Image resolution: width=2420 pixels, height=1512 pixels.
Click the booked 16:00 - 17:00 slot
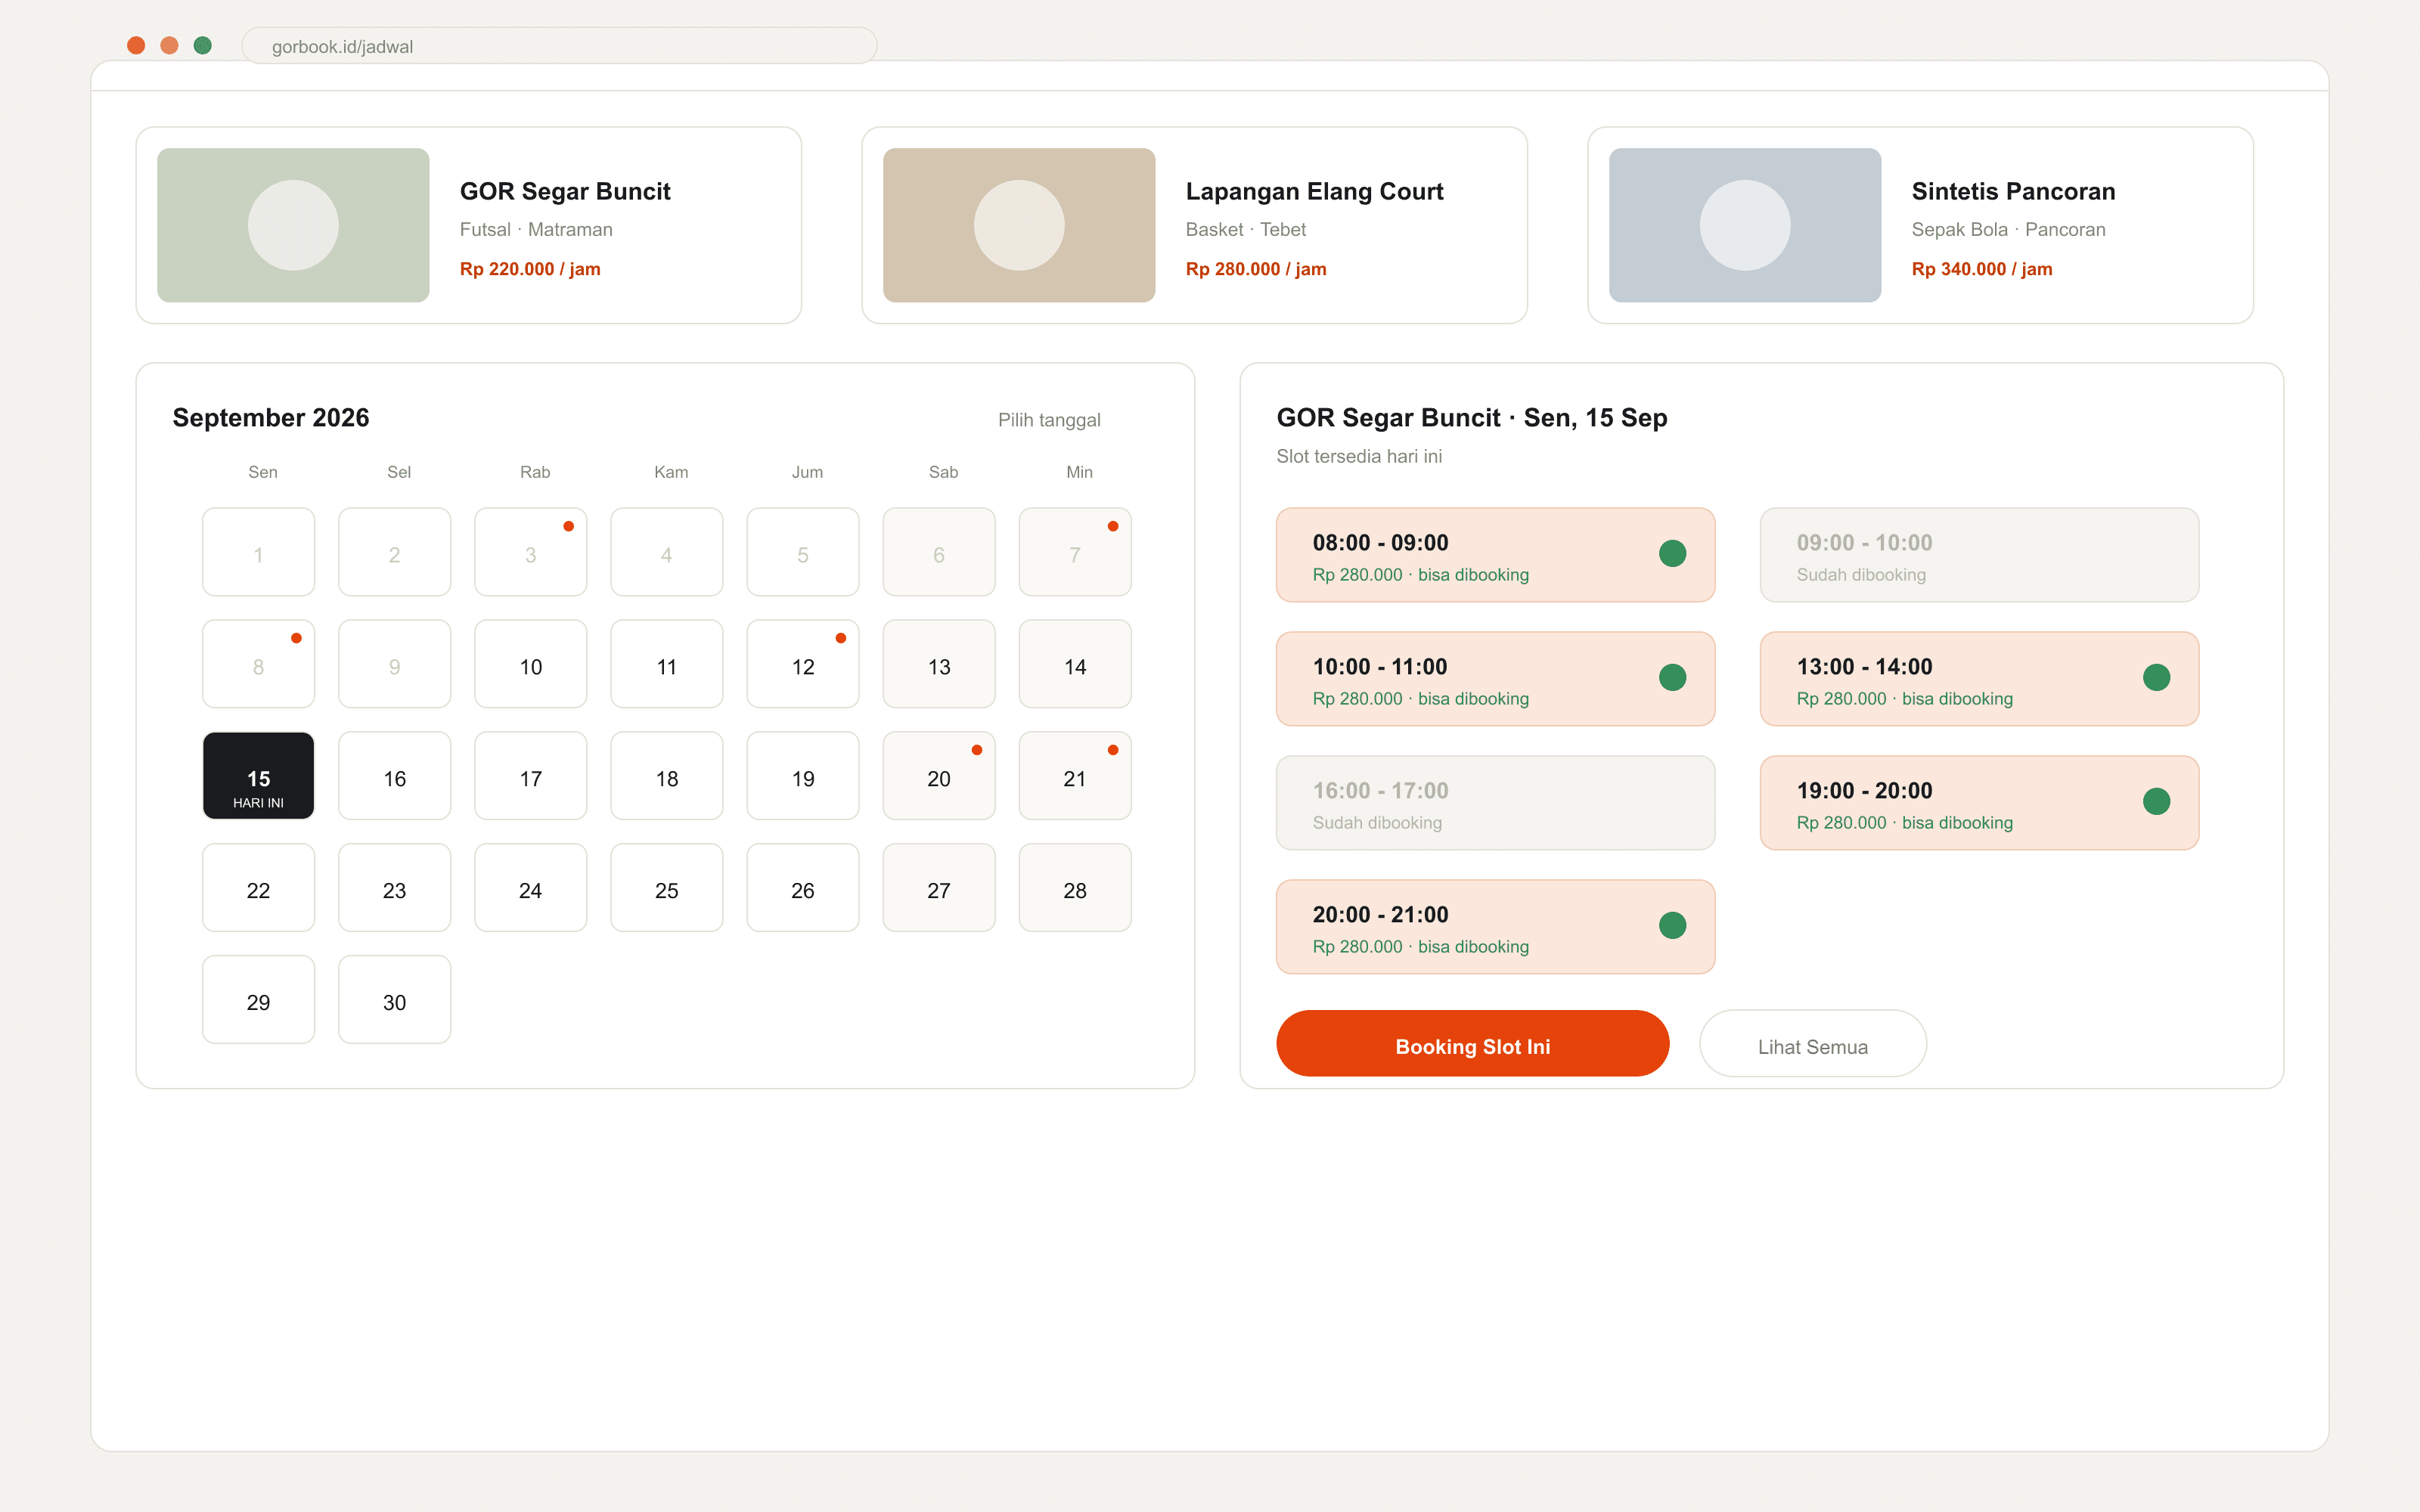(x=1495, y=803)
